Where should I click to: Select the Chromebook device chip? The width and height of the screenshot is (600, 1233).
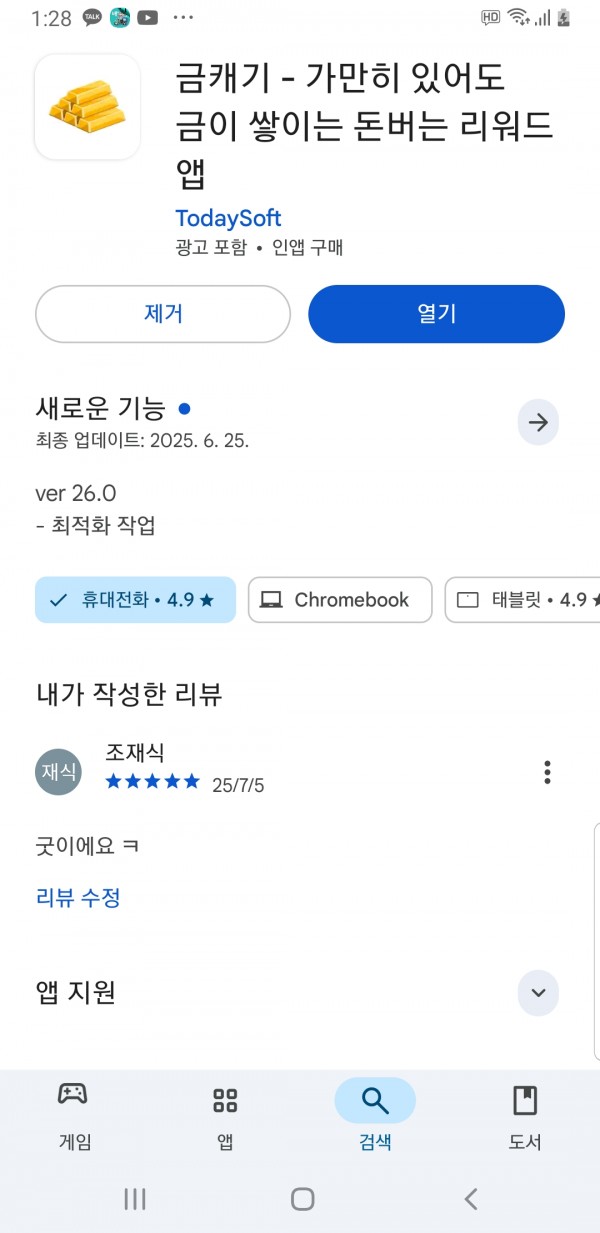click(340, 600)
